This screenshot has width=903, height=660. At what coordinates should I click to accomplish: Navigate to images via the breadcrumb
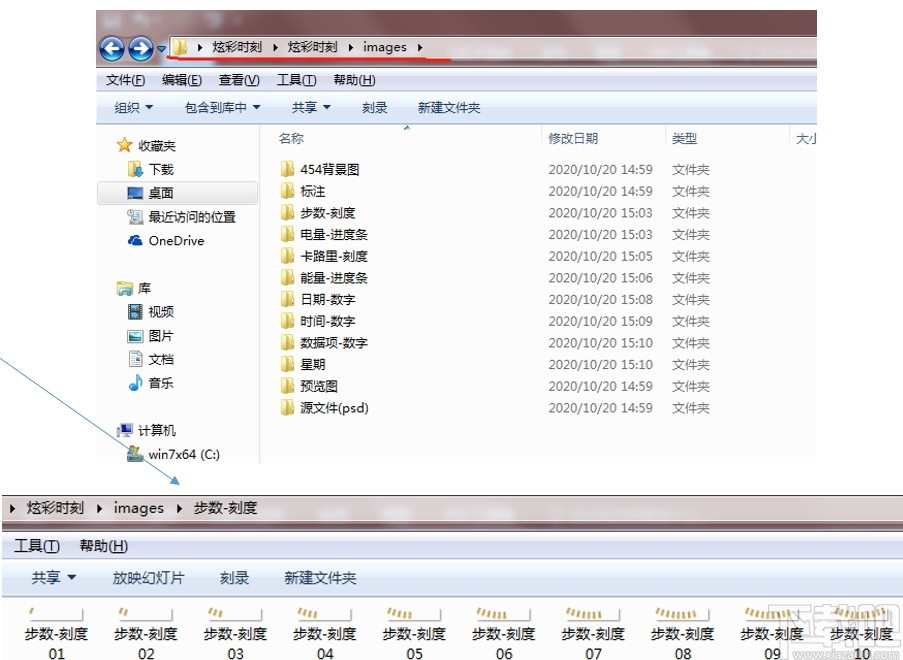(386, 46)
